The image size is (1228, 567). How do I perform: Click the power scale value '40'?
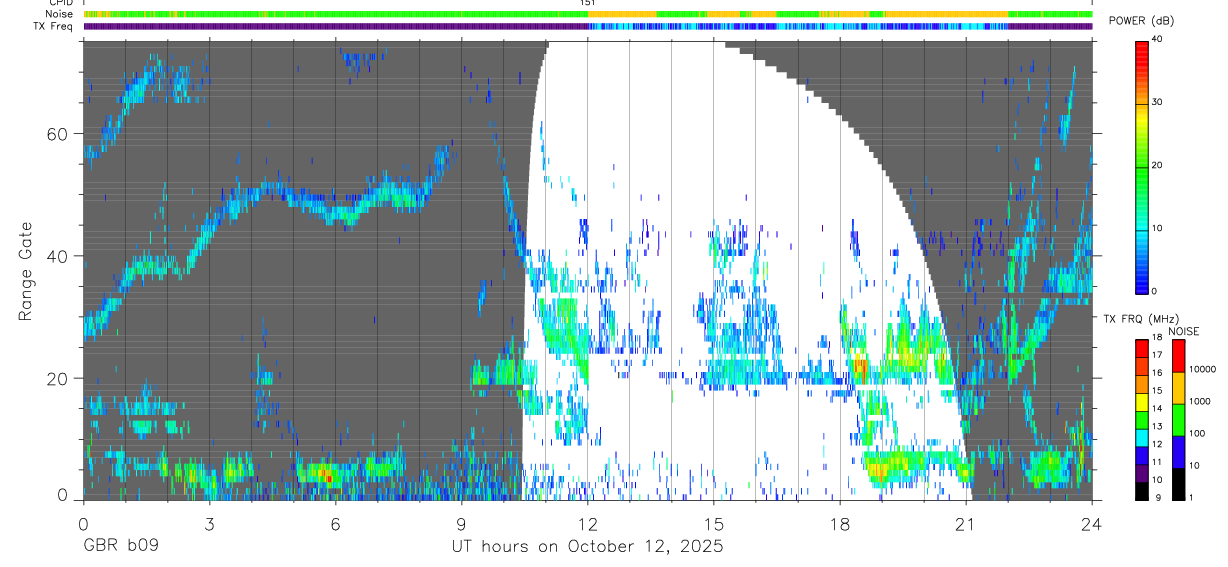(x=1159, y=39)
